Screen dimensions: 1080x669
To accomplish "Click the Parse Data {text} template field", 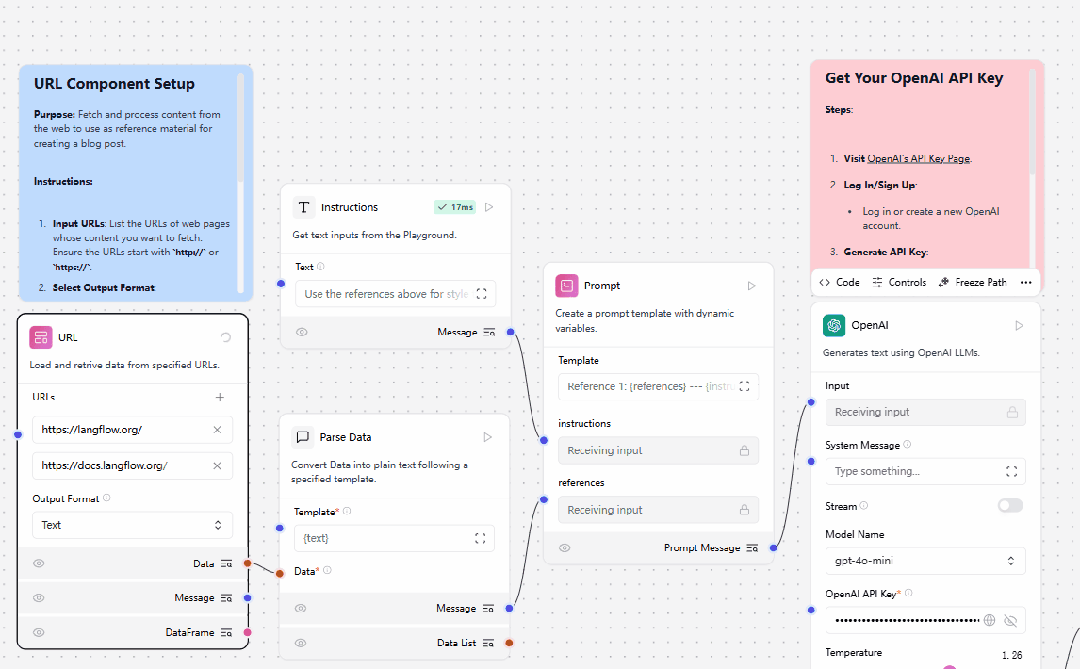I will (394, 538).
